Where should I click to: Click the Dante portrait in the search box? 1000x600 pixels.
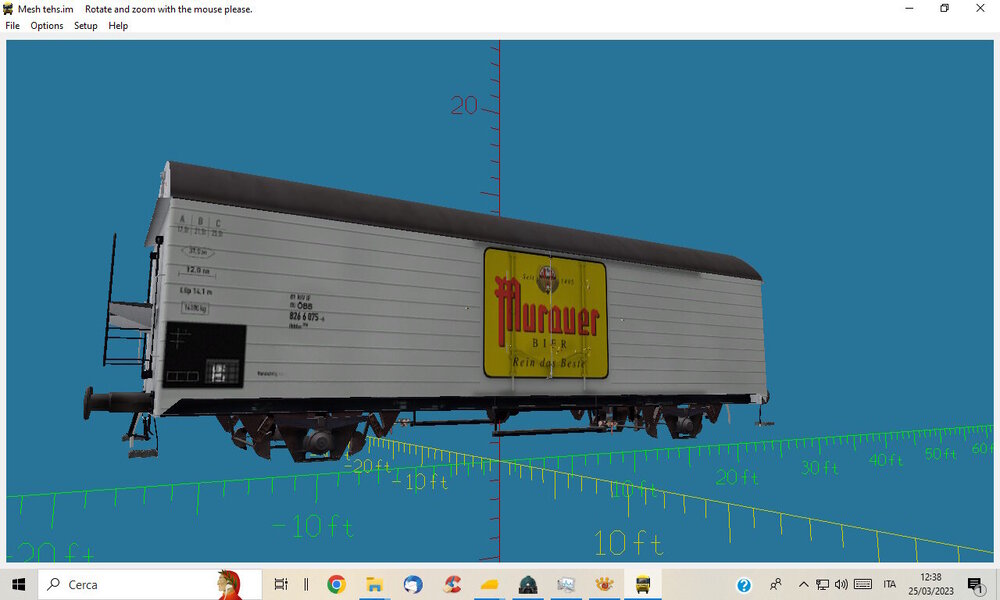tap(229, 584)
